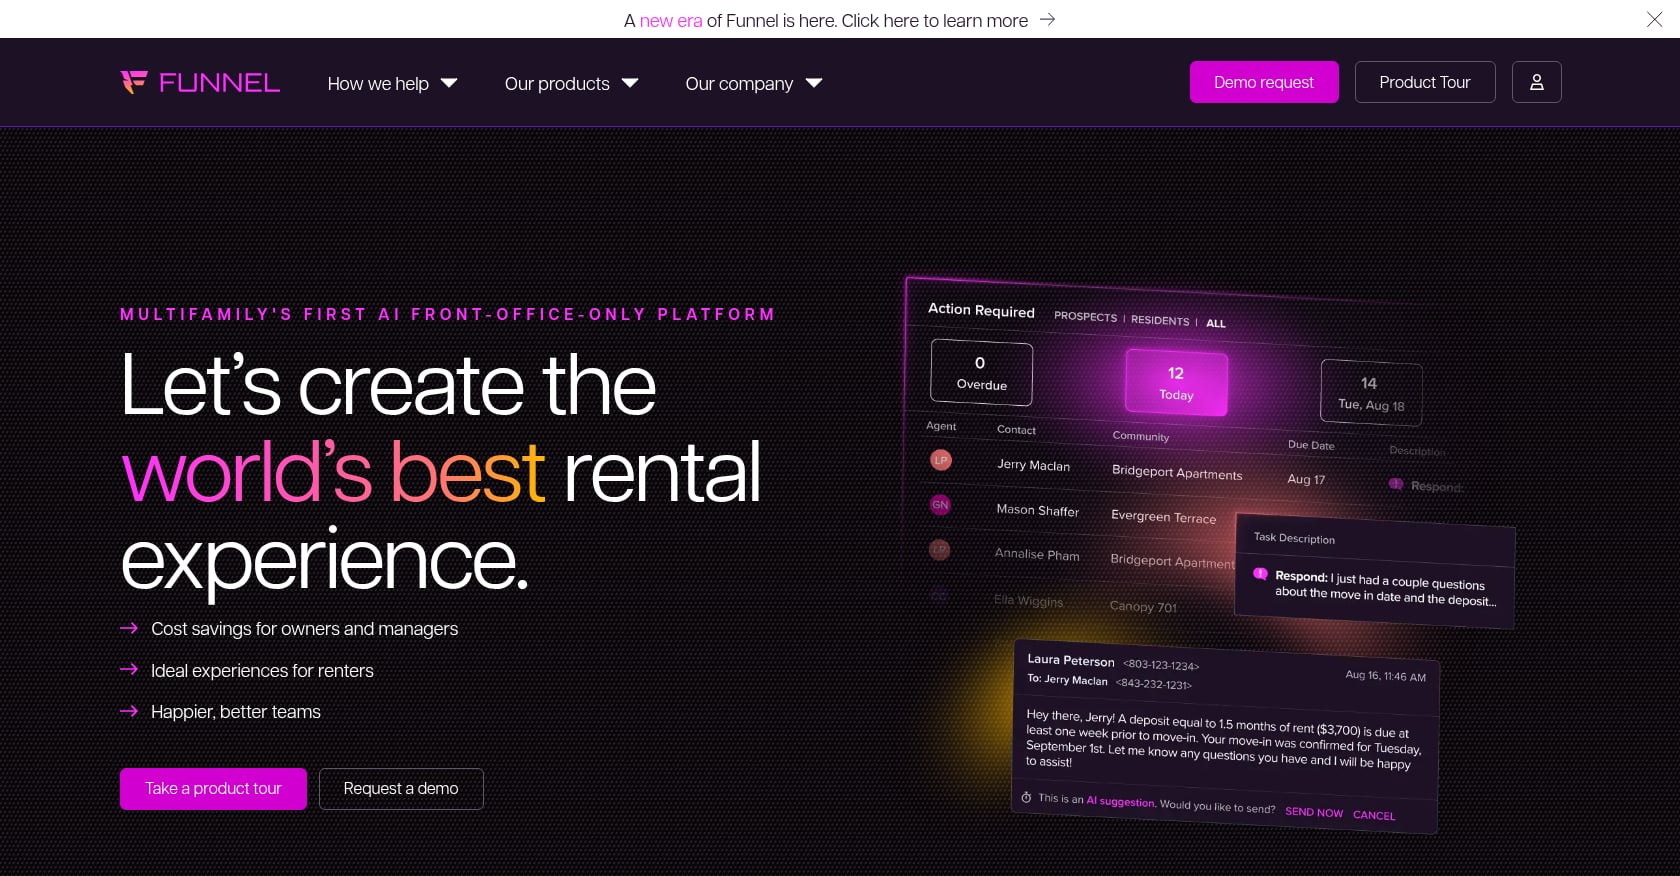Click 'Aug 17' due date cell
Image resolution: width=1680 pixels, height=876 pixels.
pos(1306,479)
